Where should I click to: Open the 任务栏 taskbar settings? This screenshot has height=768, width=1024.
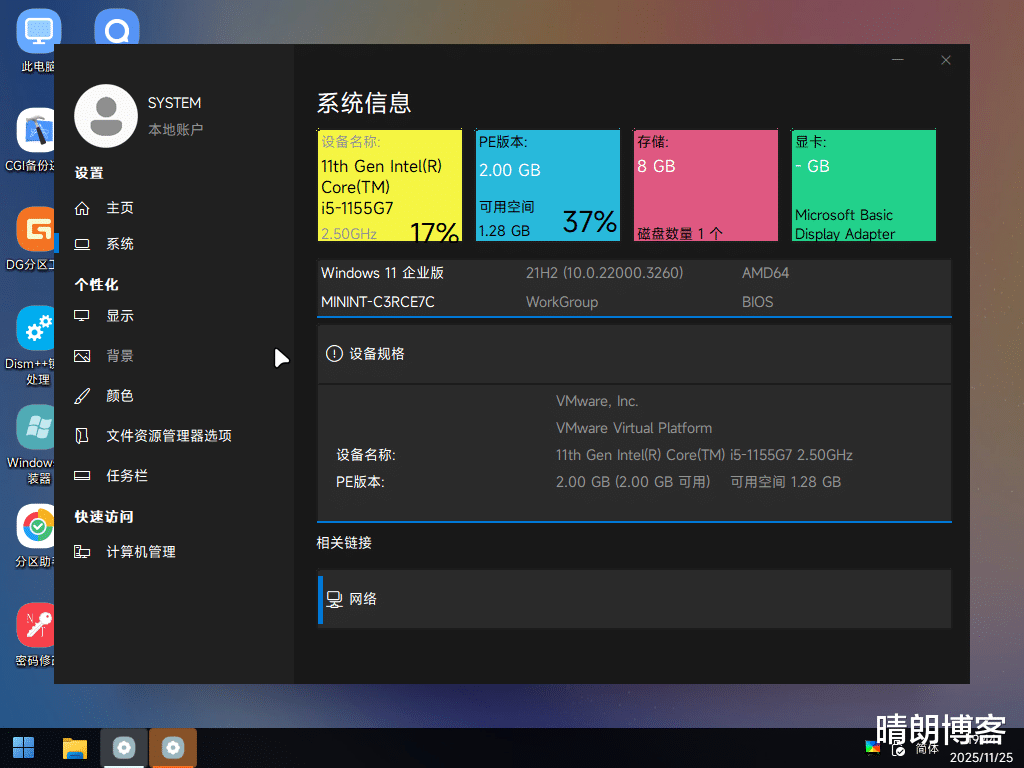click(x=127, y=475)
